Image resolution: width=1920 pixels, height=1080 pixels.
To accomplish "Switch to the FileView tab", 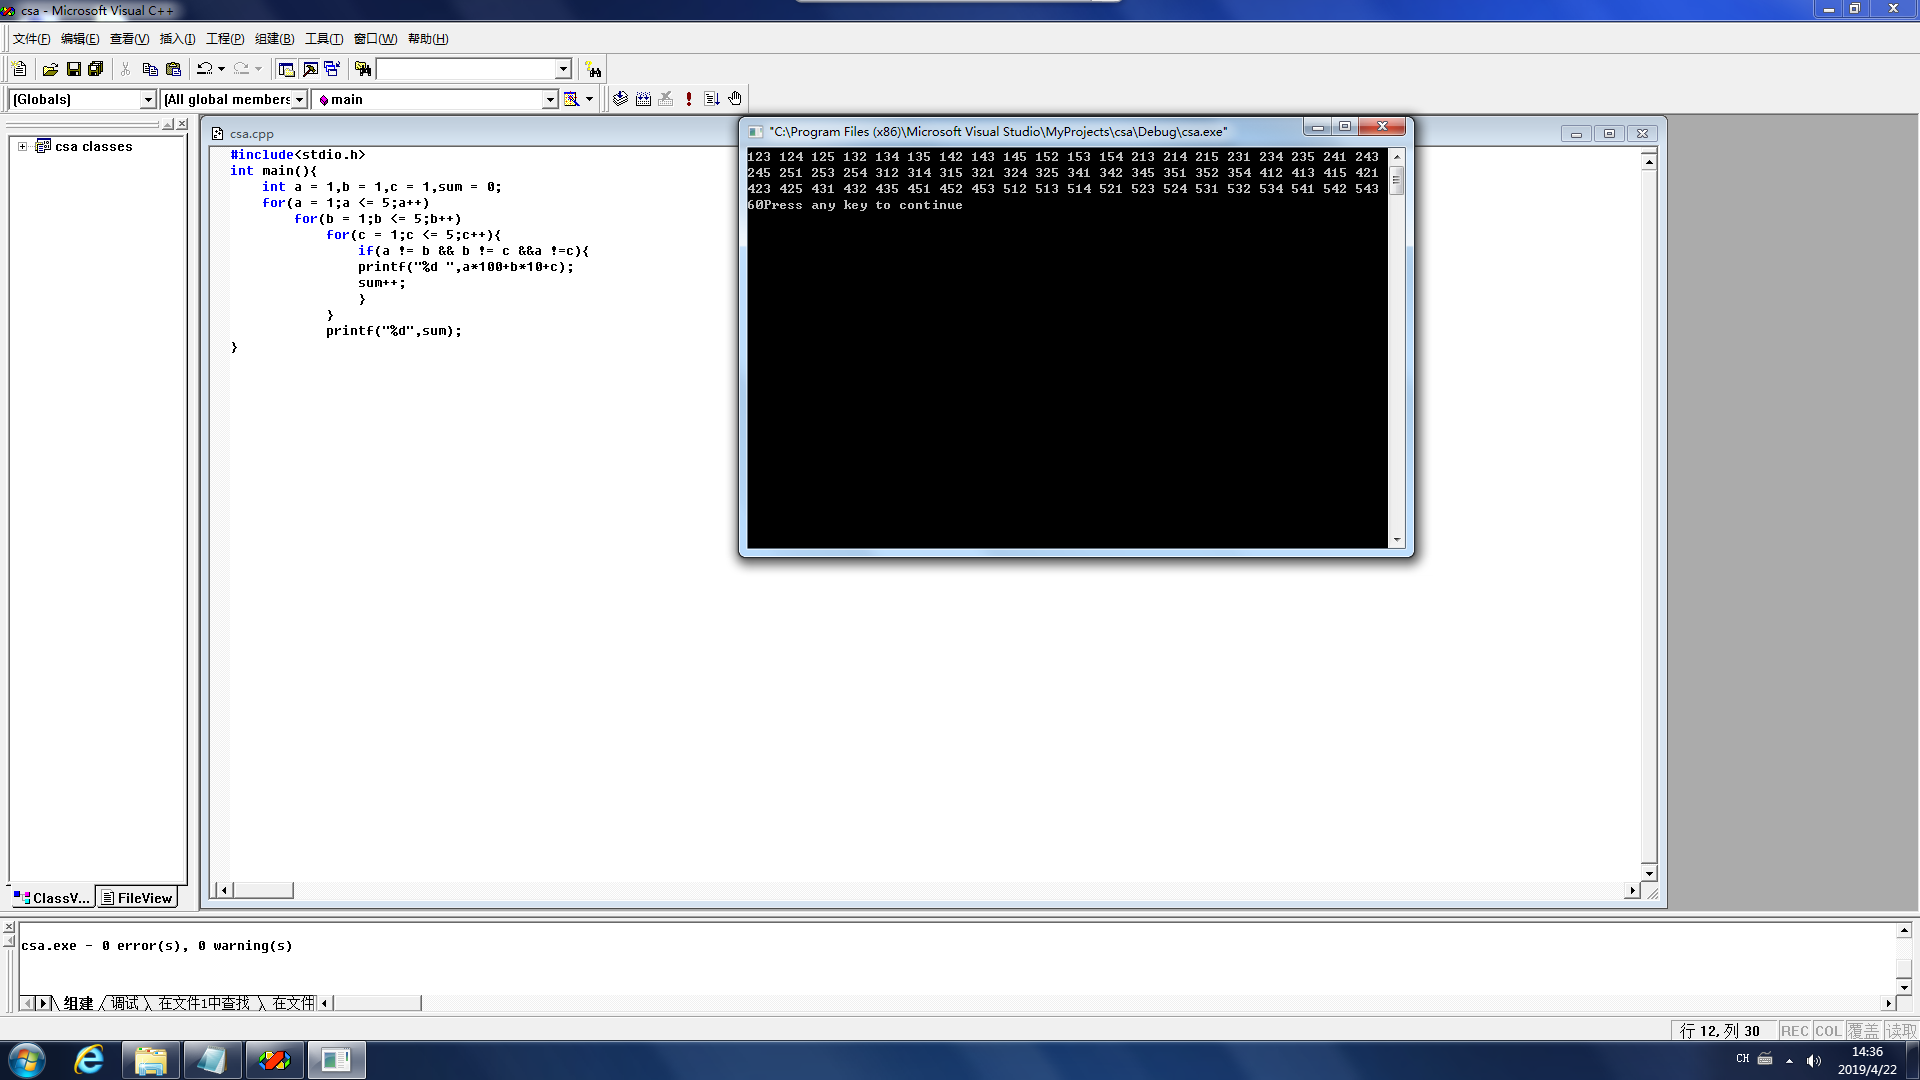I will tap(137, 898).
